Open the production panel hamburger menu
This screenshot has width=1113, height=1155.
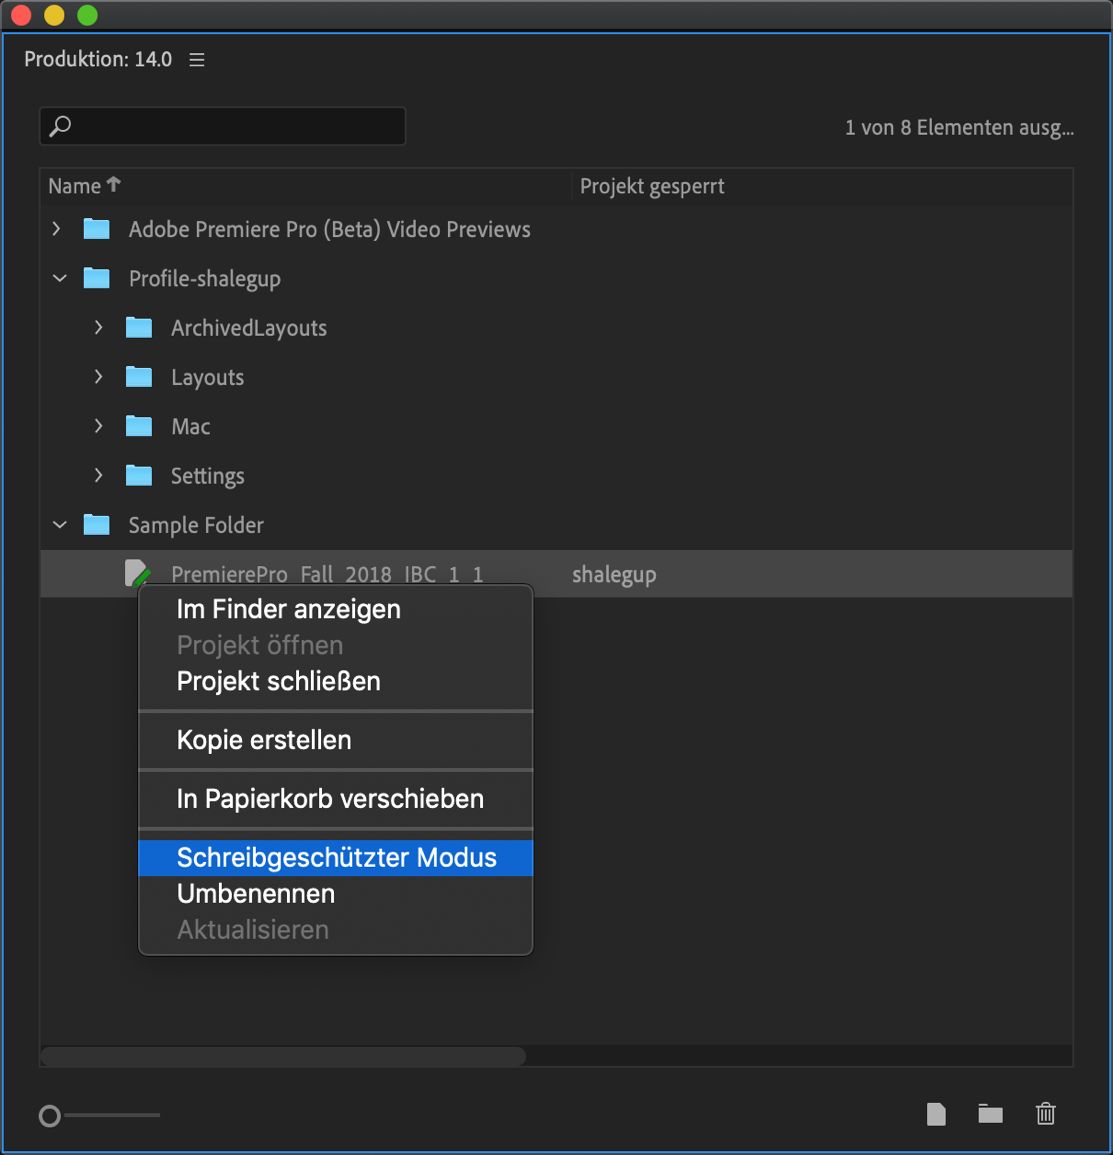(x=196, y=59)
